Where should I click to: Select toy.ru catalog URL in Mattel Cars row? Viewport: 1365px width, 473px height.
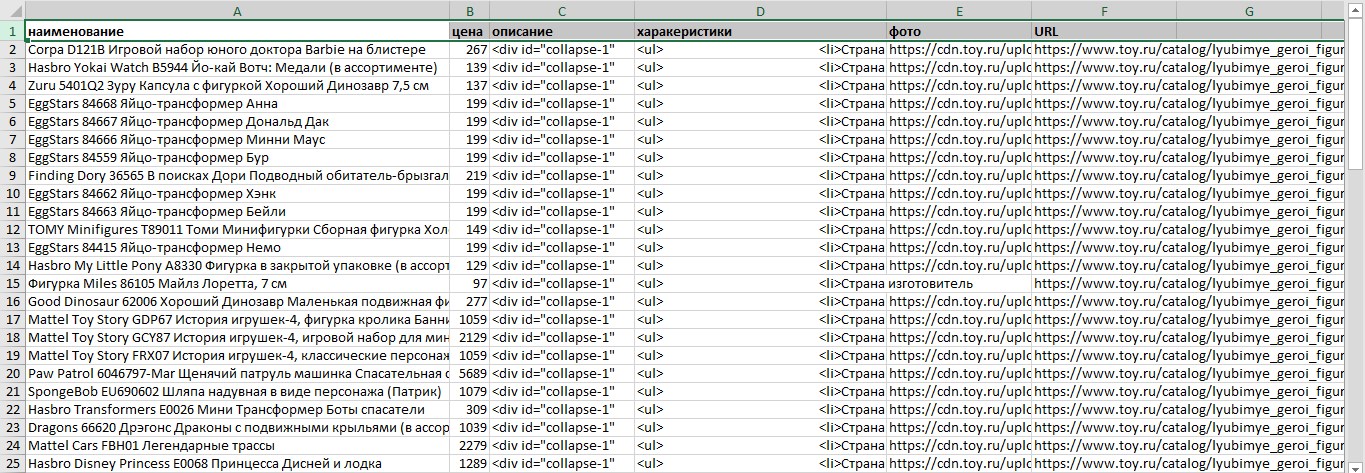tap(1104, 445)
